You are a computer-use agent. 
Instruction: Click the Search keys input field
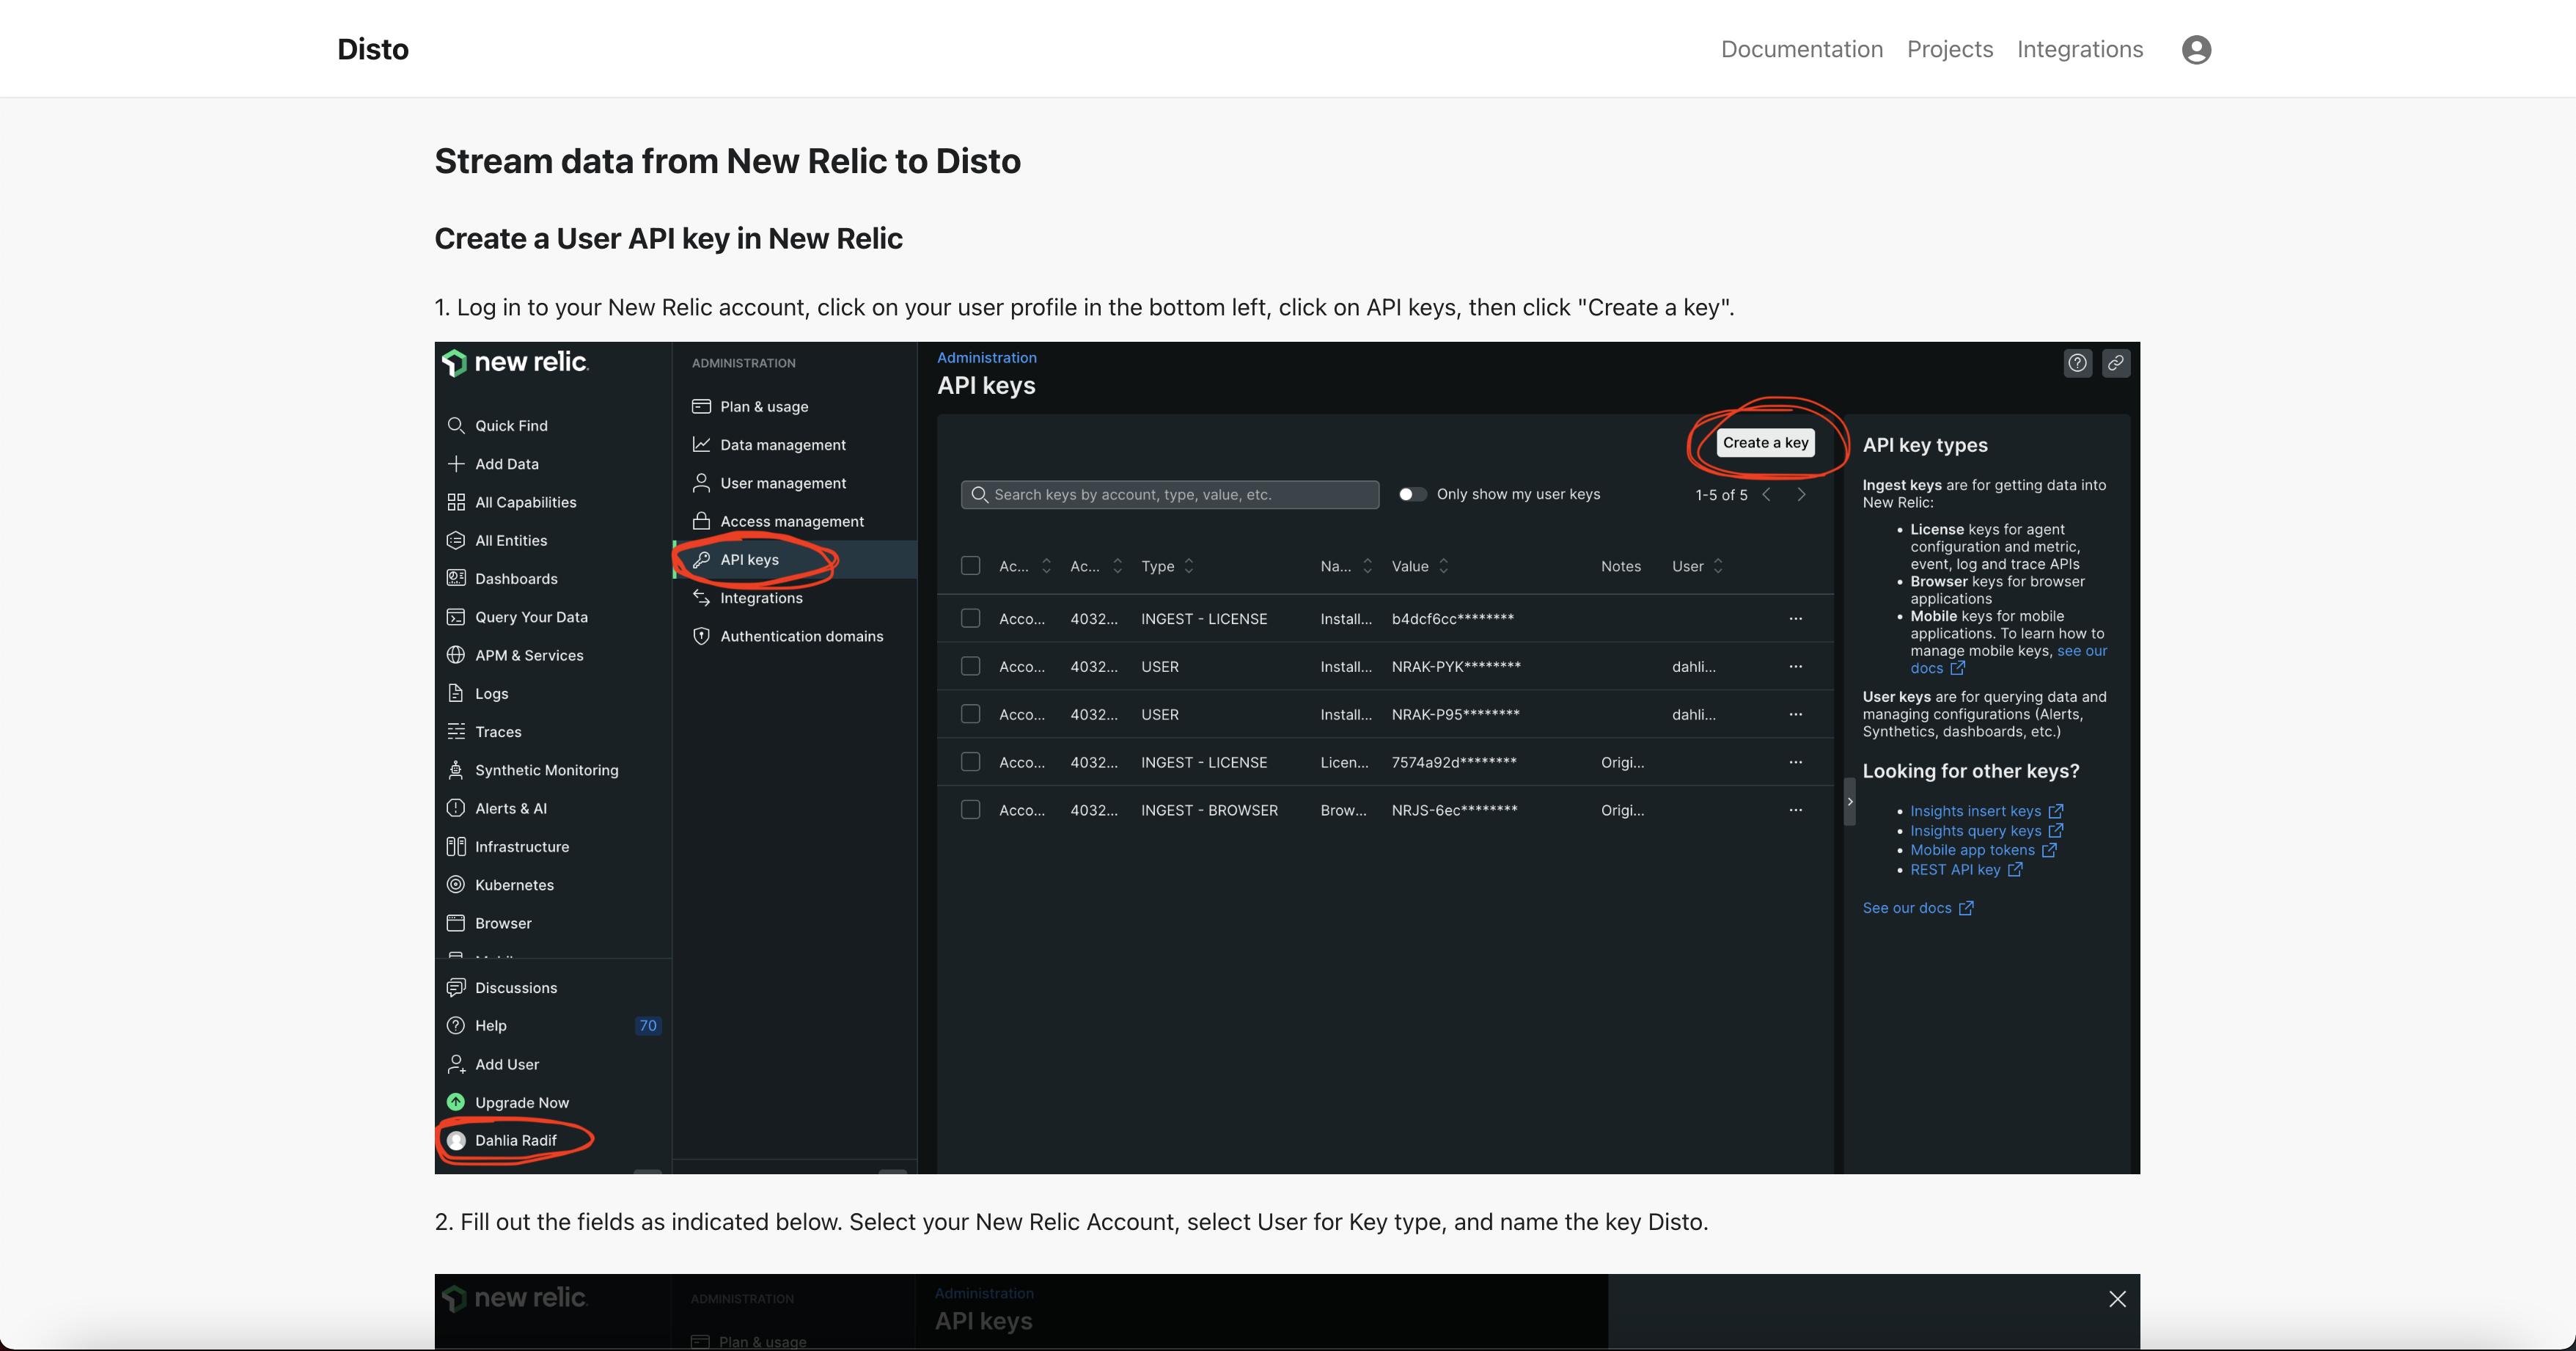[1170, 494]
